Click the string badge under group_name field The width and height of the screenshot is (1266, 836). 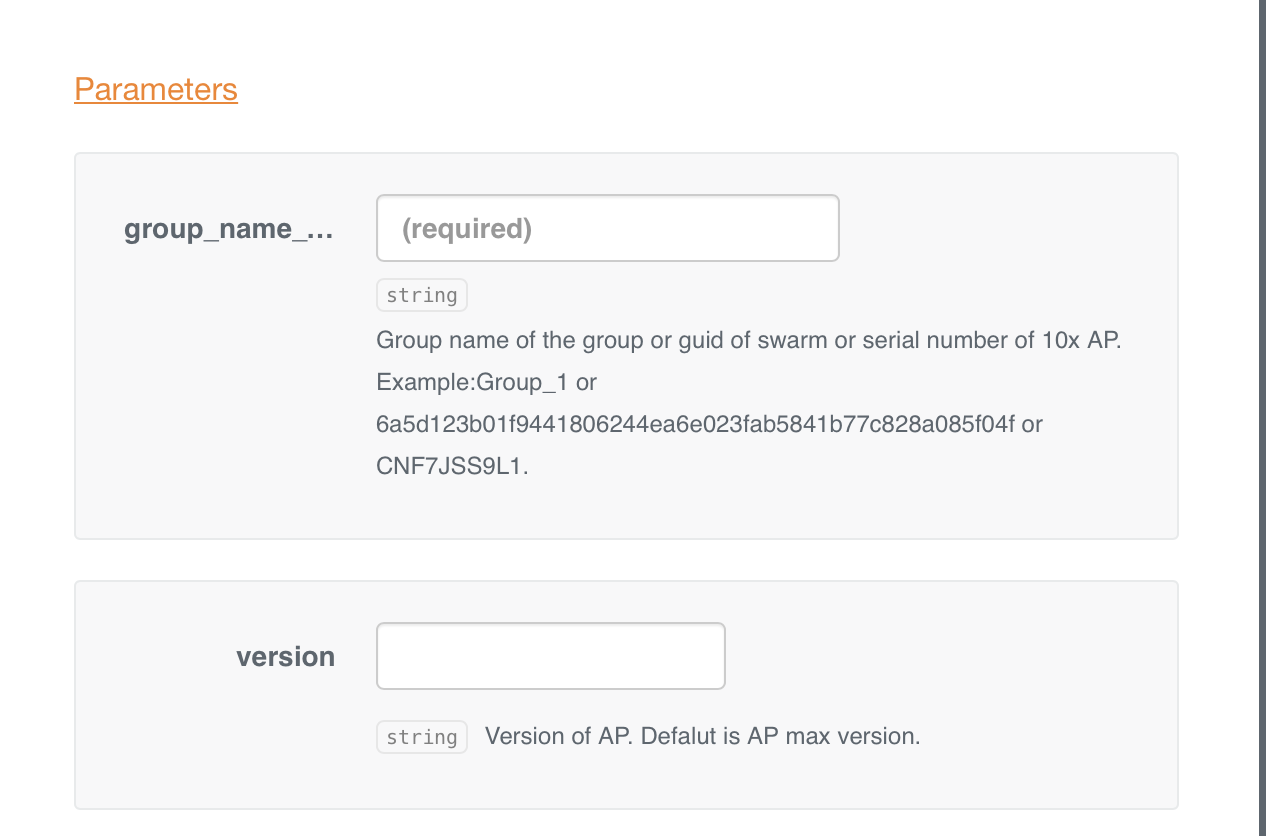421,295
